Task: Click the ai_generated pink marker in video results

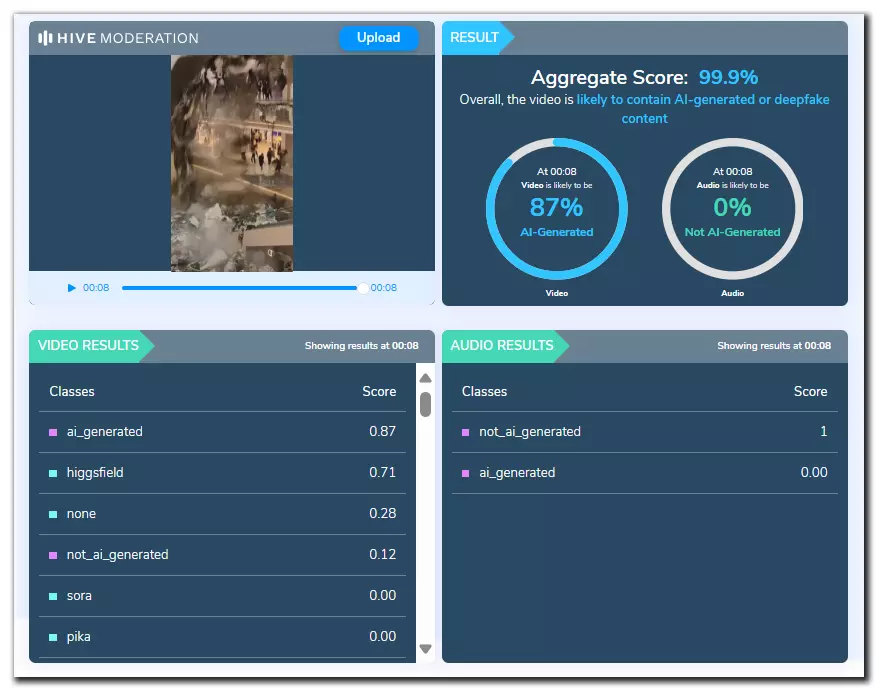Action: (53, 432)
